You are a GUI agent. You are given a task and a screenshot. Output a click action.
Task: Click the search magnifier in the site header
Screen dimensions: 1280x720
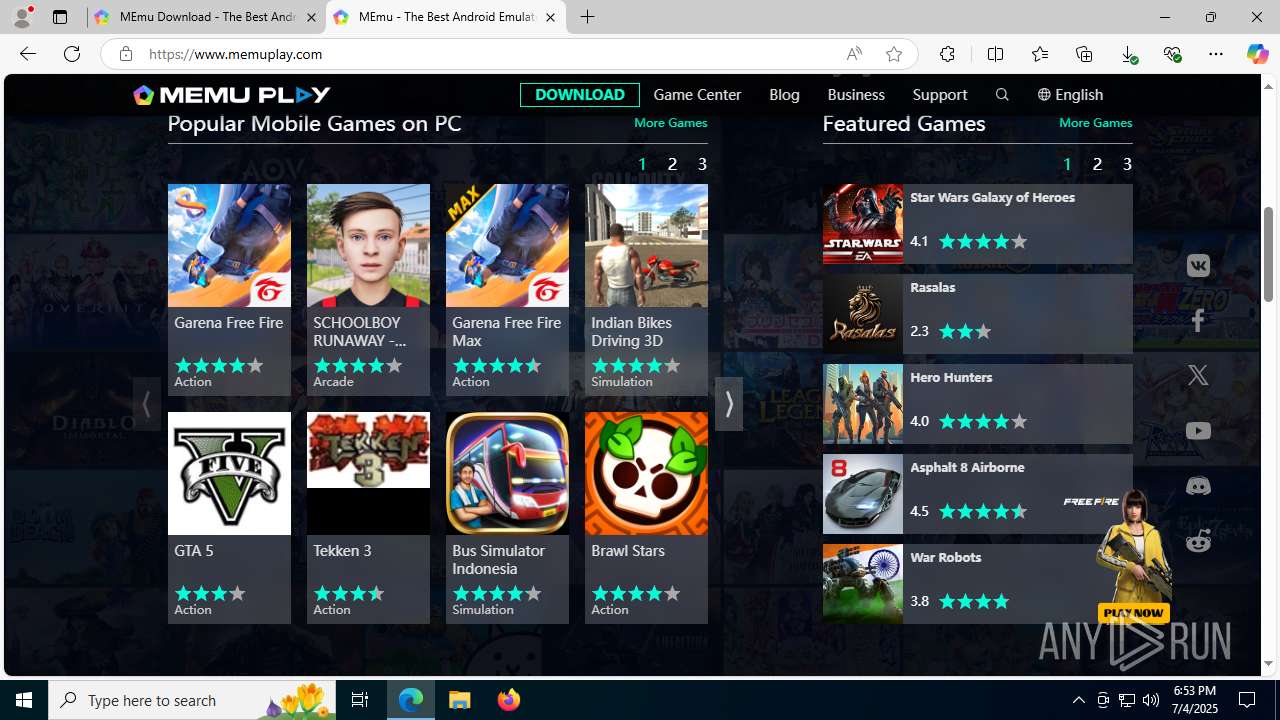[x=1002, y=95]
